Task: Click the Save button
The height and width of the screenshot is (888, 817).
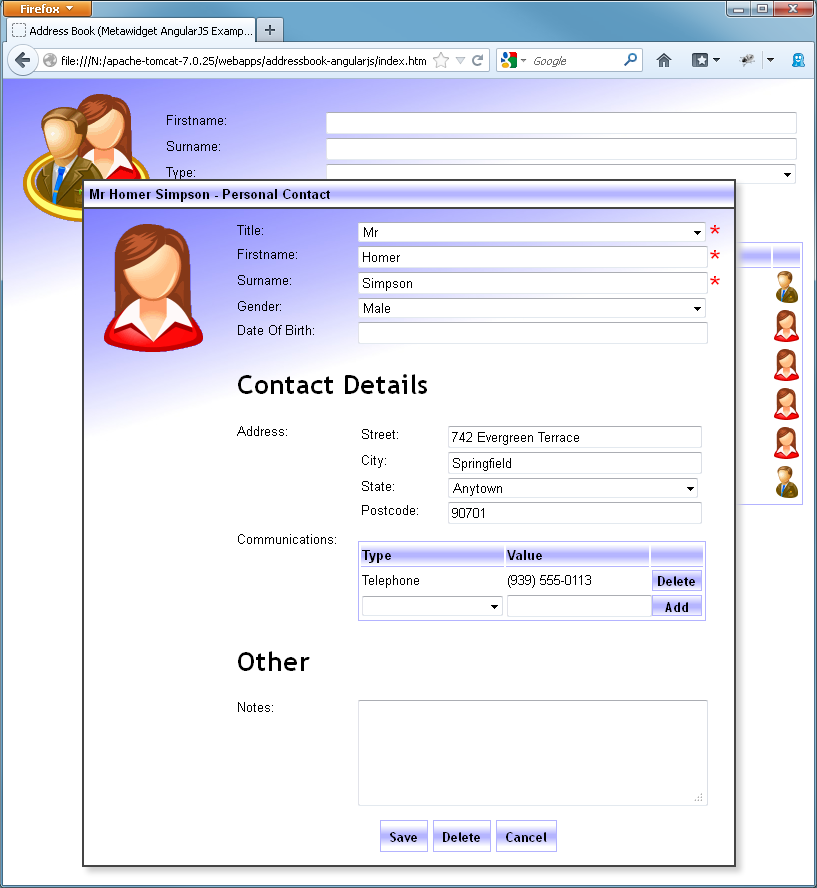Action: pos(403,836)
